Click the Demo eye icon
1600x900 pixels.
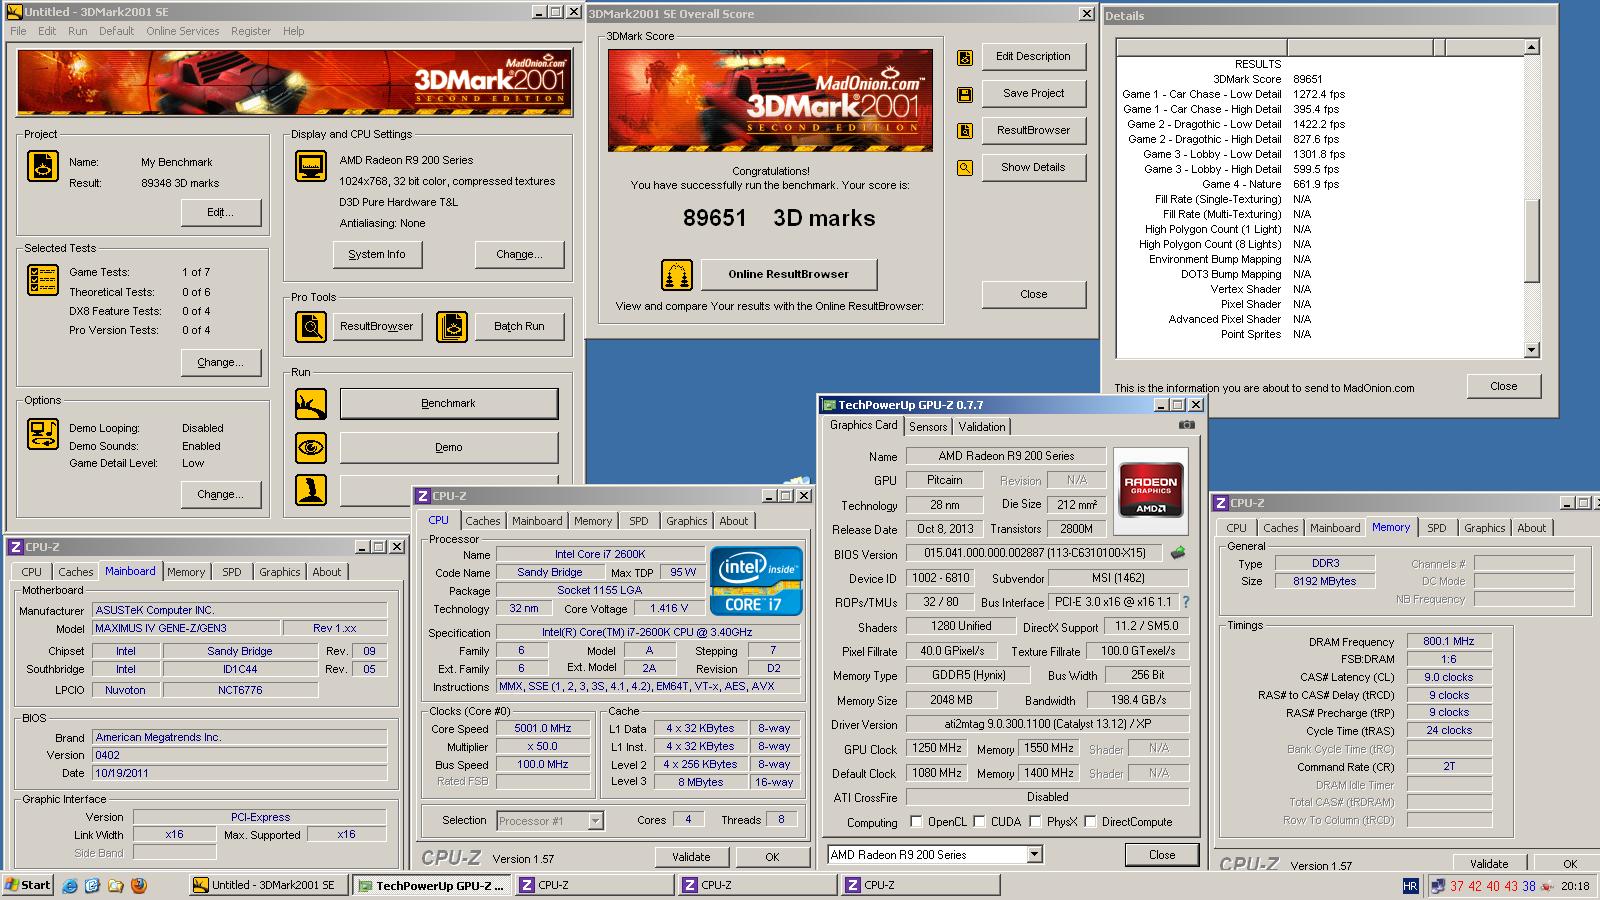(311, 448)
